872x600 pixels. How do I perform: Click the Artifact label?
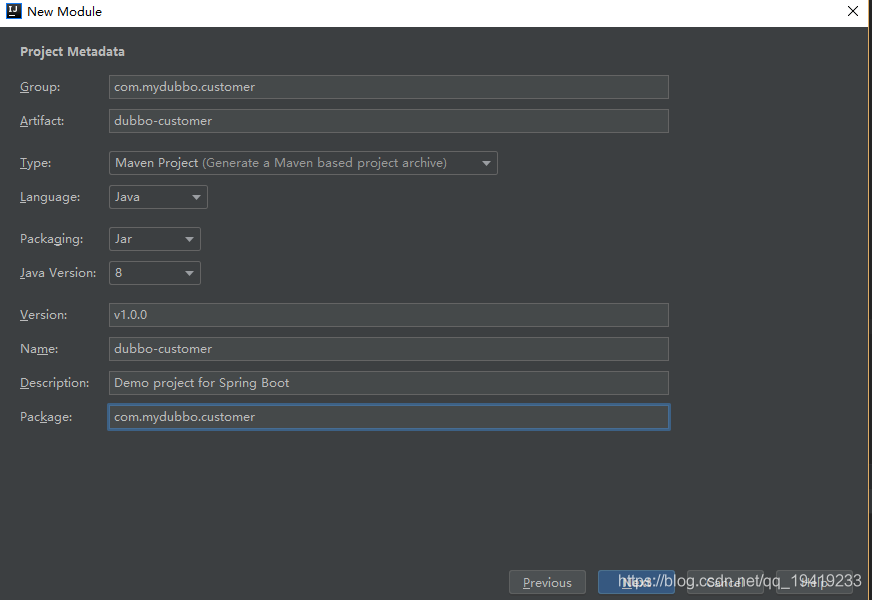click(x=42, y=121)
